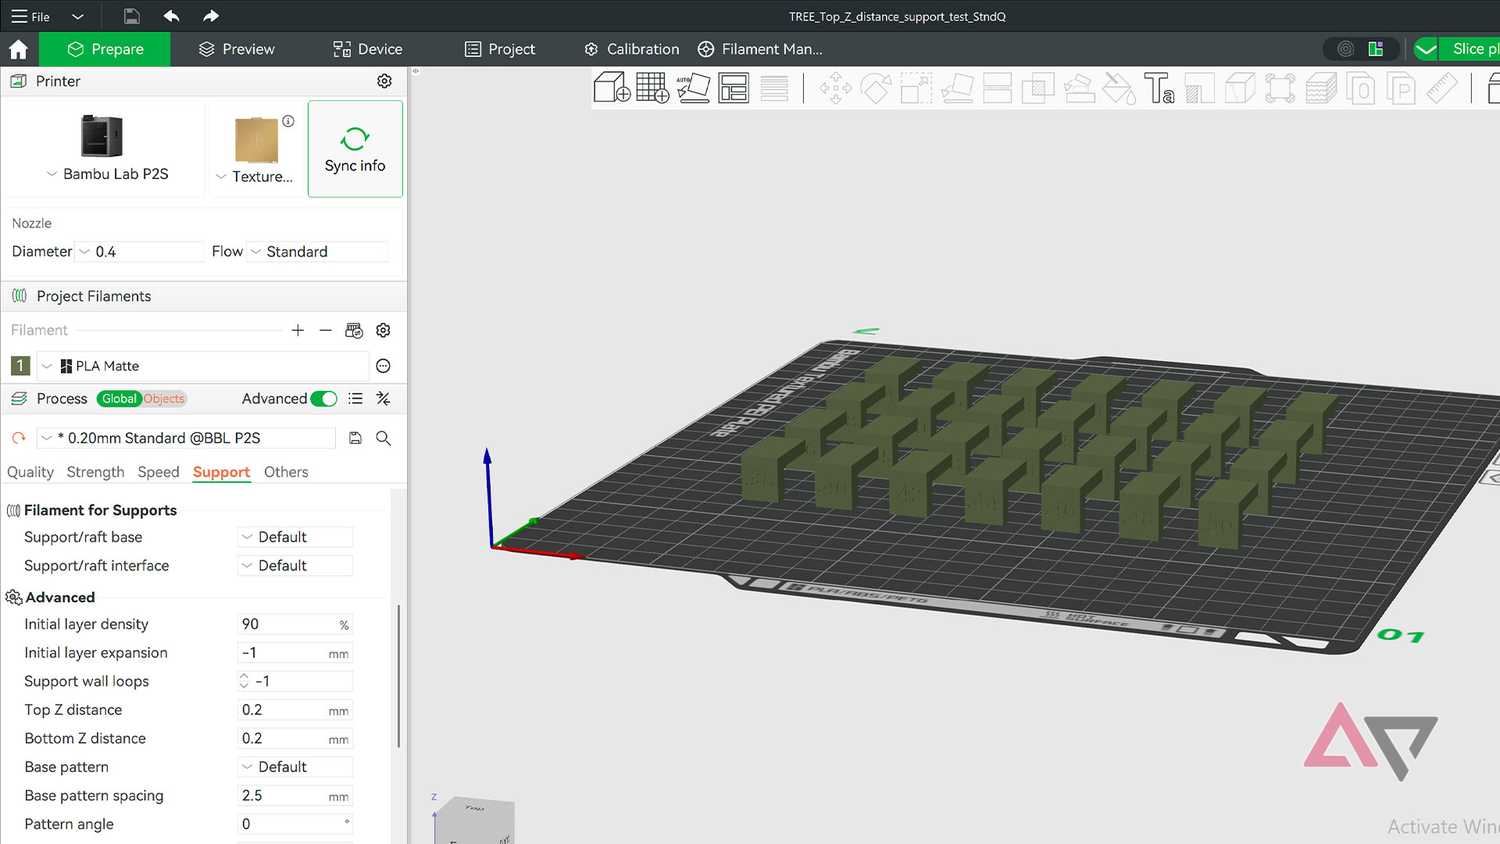1500x844 pixels.
Task: Open the Calibration tab
Action: point(631,49)
